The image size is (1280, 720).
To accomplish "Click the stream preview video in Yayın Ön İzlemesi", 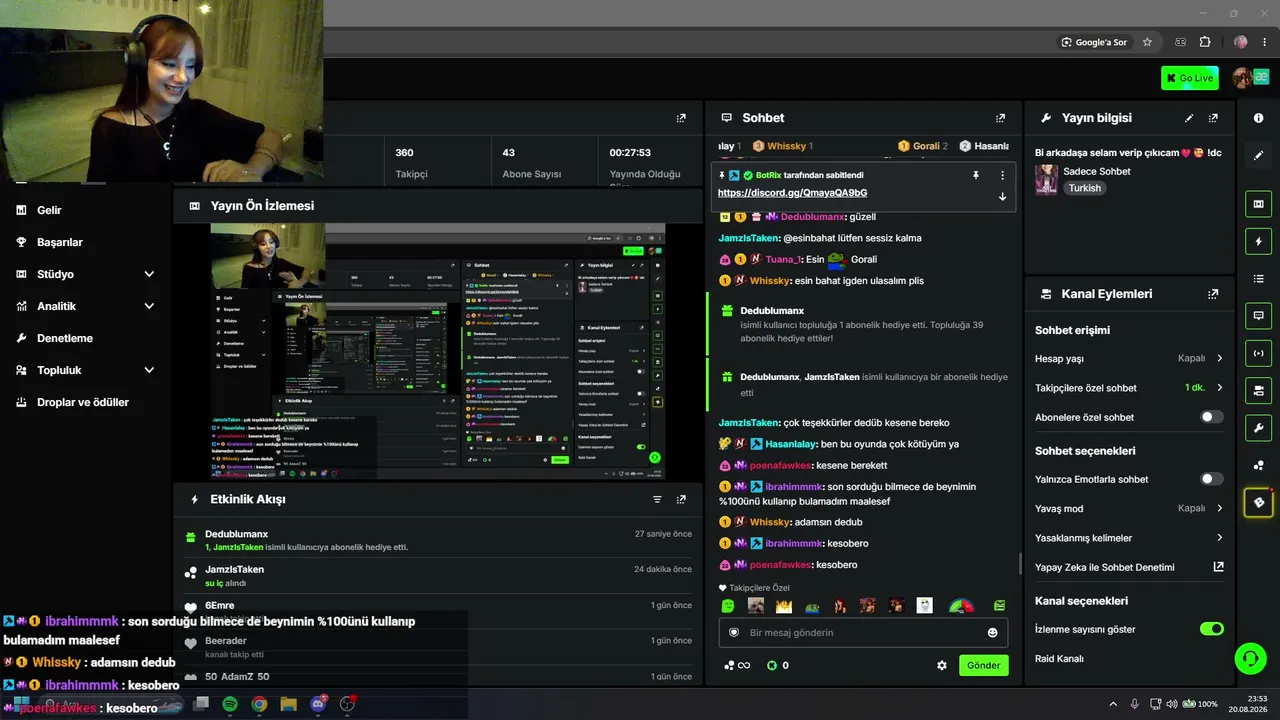I will click(x=438, y=351).
